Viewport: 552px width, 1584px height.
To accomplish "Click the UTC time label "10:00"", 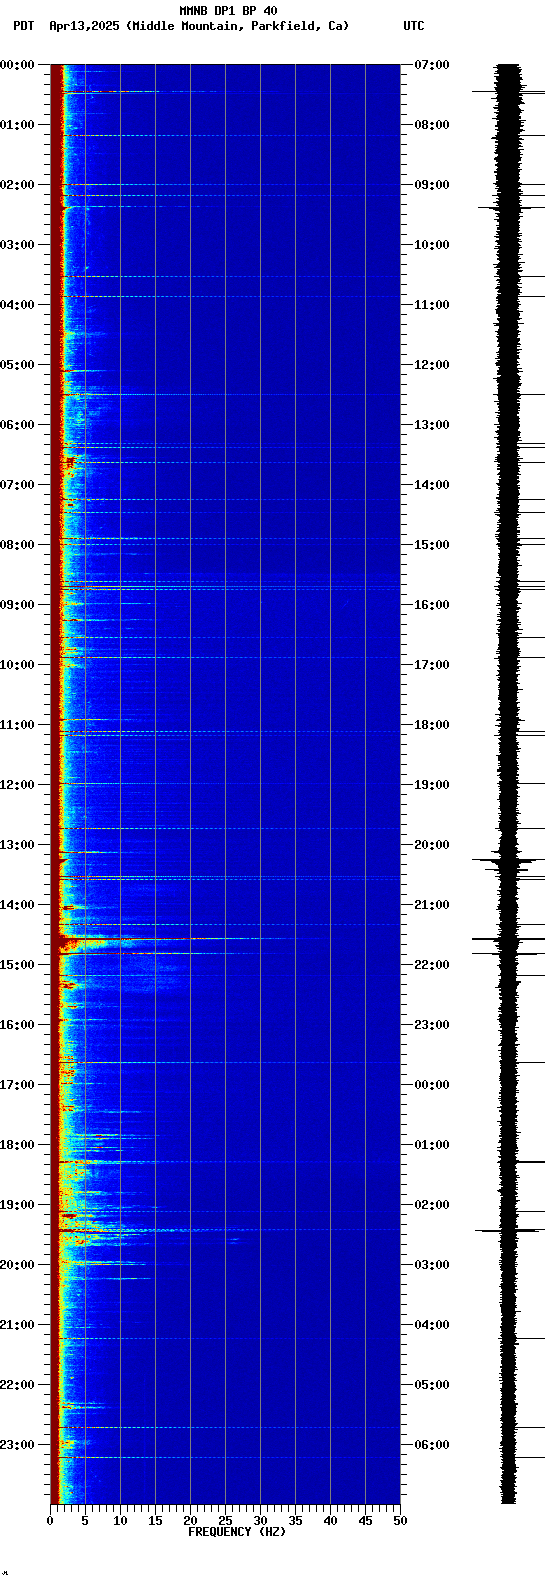I will [432, 245].
